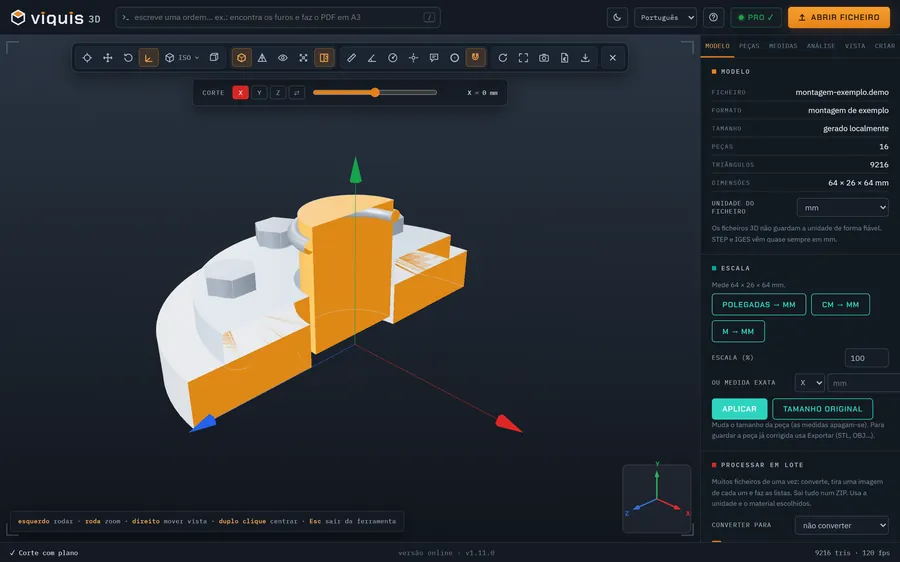Toggle the section cut plane tool

[x=324, y=58]
